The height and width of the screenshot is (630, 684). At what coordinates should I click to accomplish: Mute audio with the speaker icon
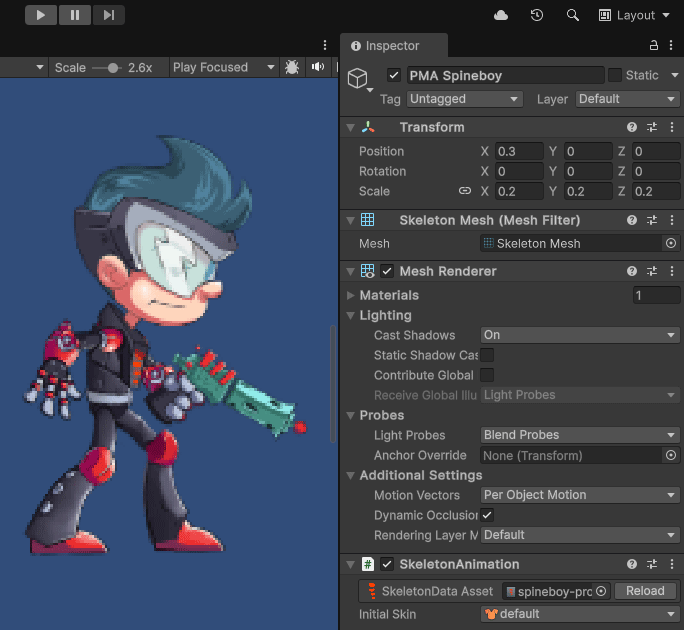pos(318,67)
